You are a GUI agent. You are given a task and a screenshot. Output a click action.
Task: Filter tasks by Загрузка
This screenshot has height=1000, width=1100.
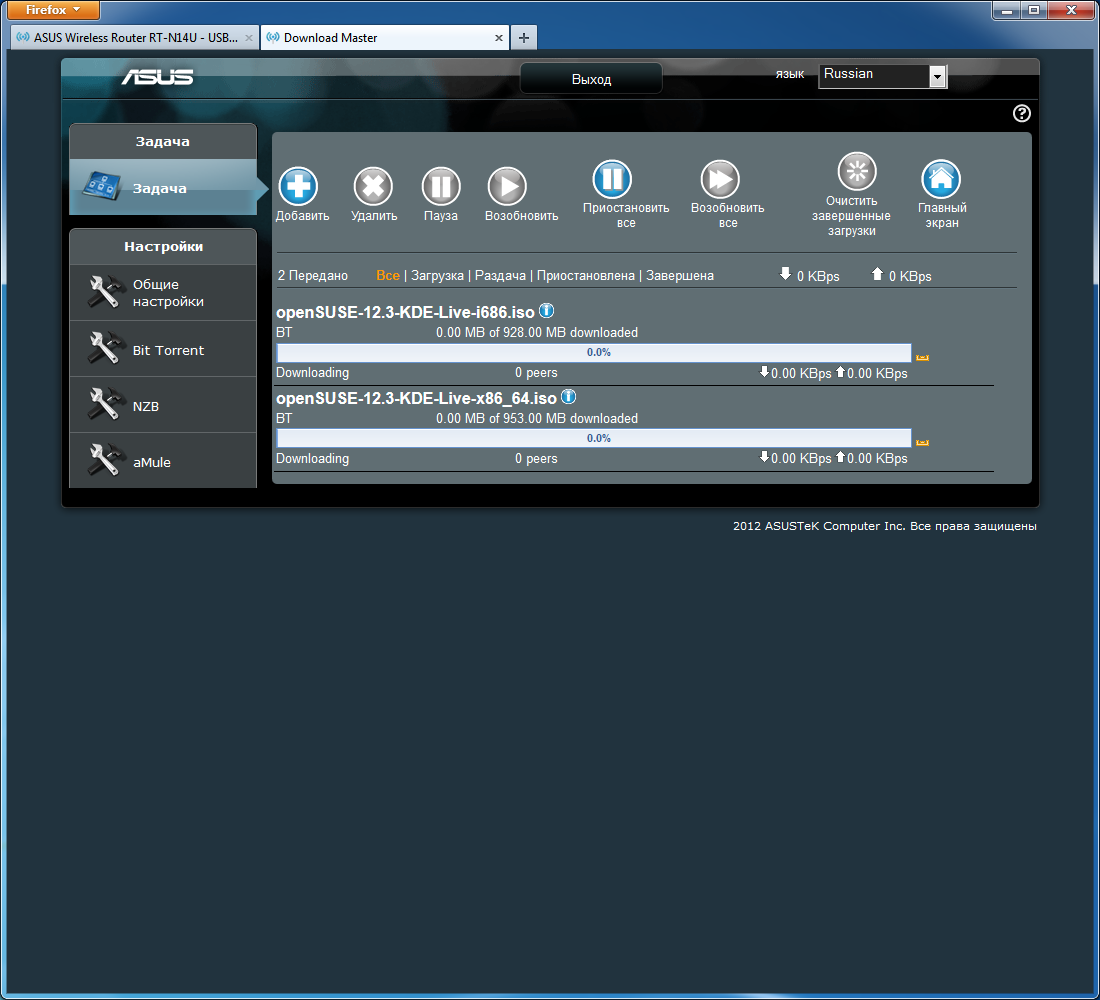click(437, 276)
